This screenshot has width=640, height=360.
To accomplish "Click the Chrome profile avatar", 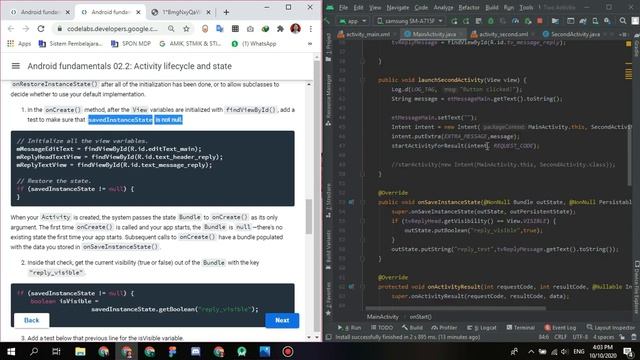I will [x=296, y=29].
